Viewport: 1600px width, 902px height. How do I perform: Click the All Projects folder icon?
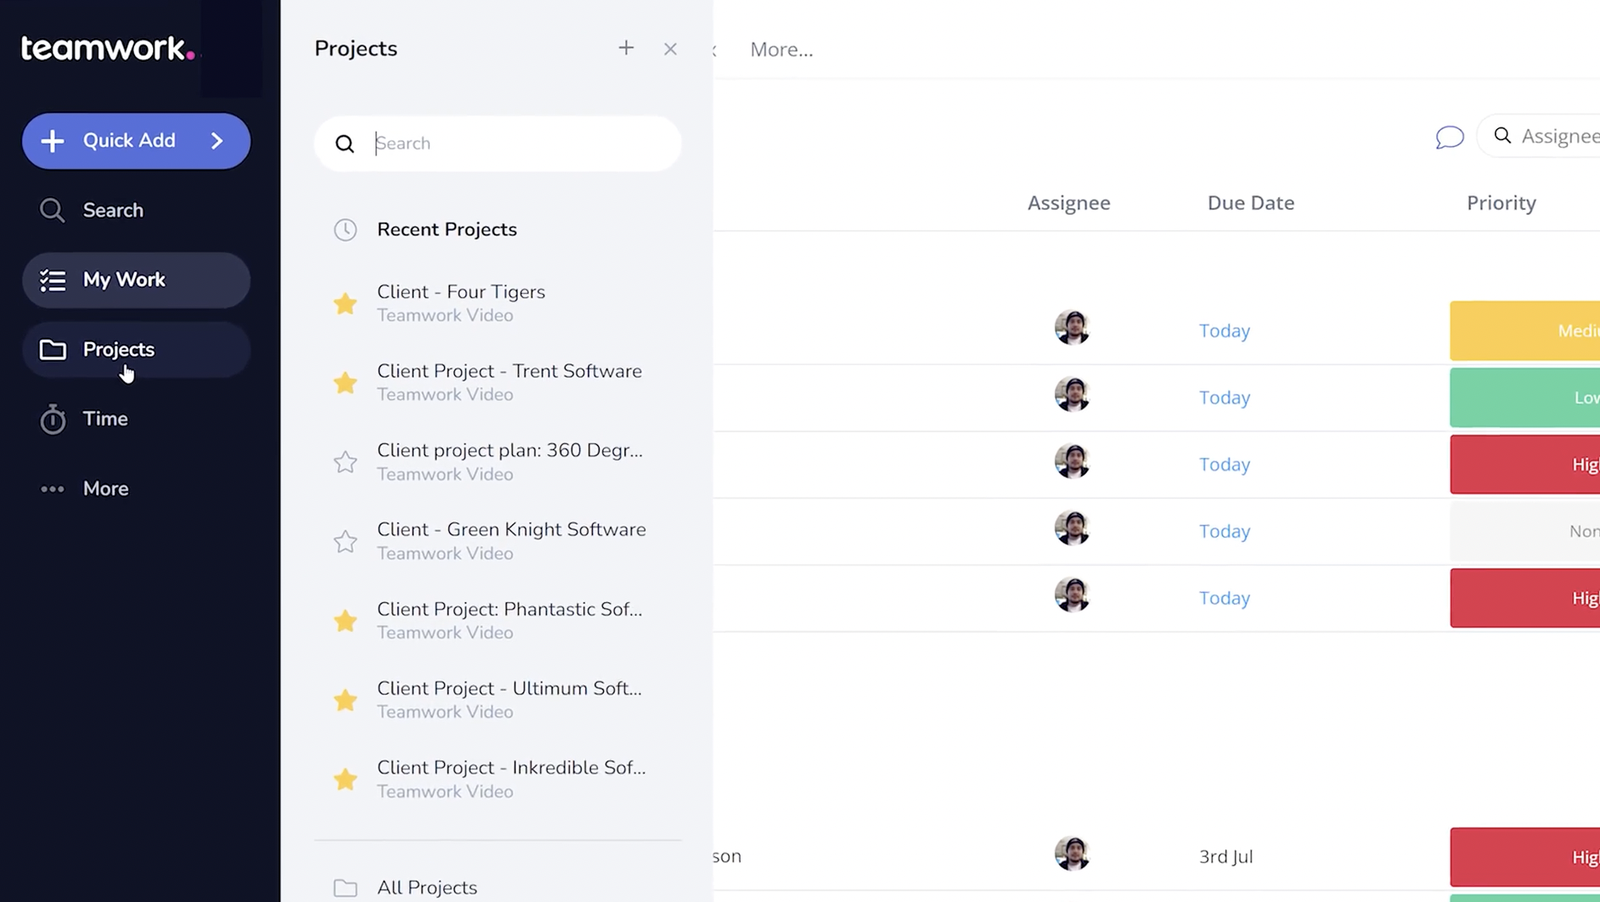(x=345, y=888)
